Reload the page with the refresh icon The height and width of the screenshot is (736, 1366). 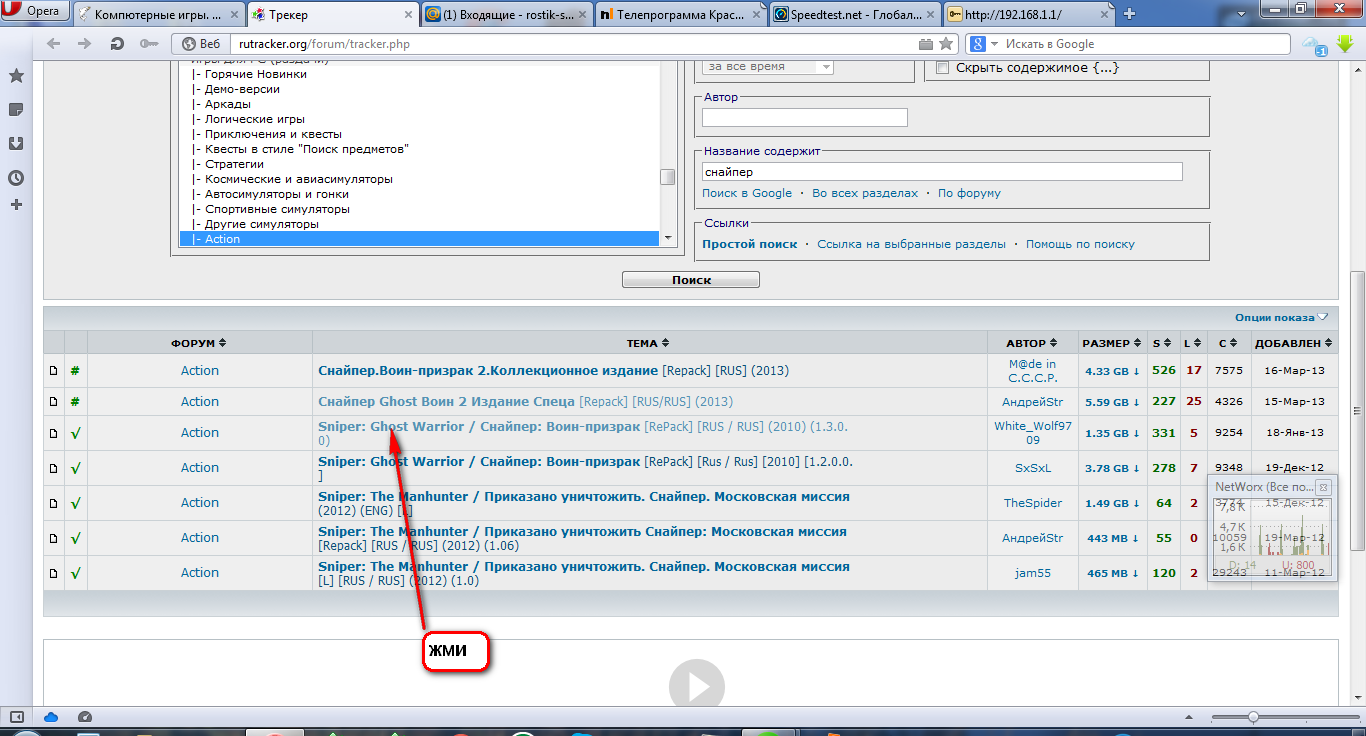(x=117, y=44)
